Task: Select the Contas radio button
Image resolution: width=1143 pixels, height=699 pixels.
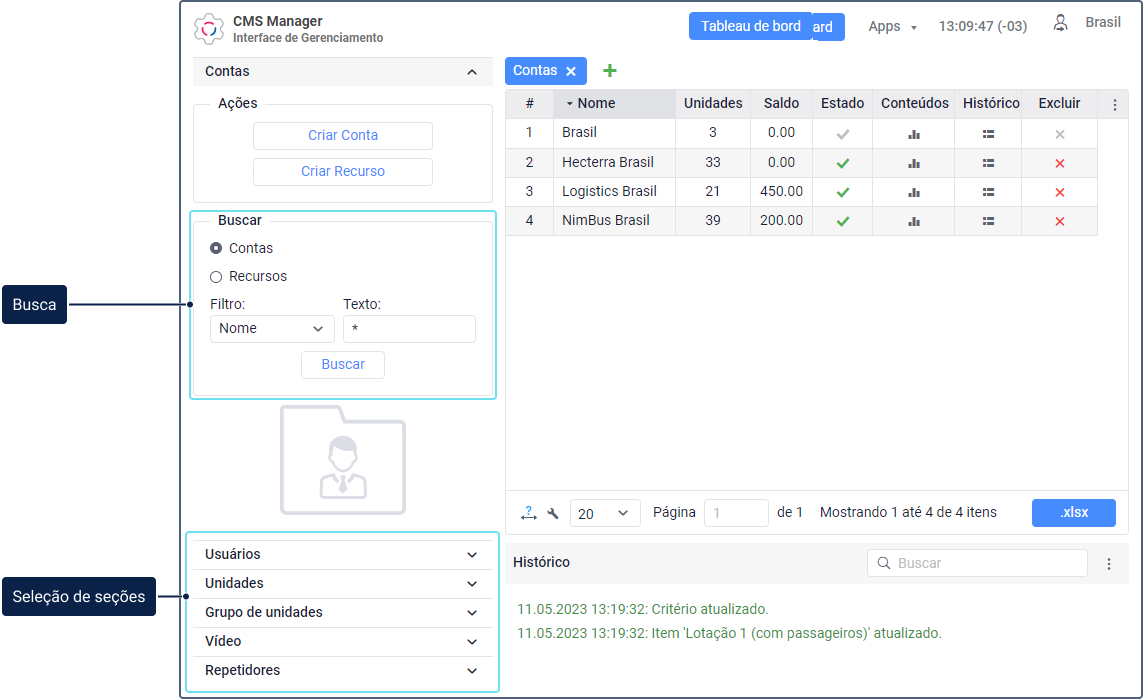Action: tap(216, 248)
